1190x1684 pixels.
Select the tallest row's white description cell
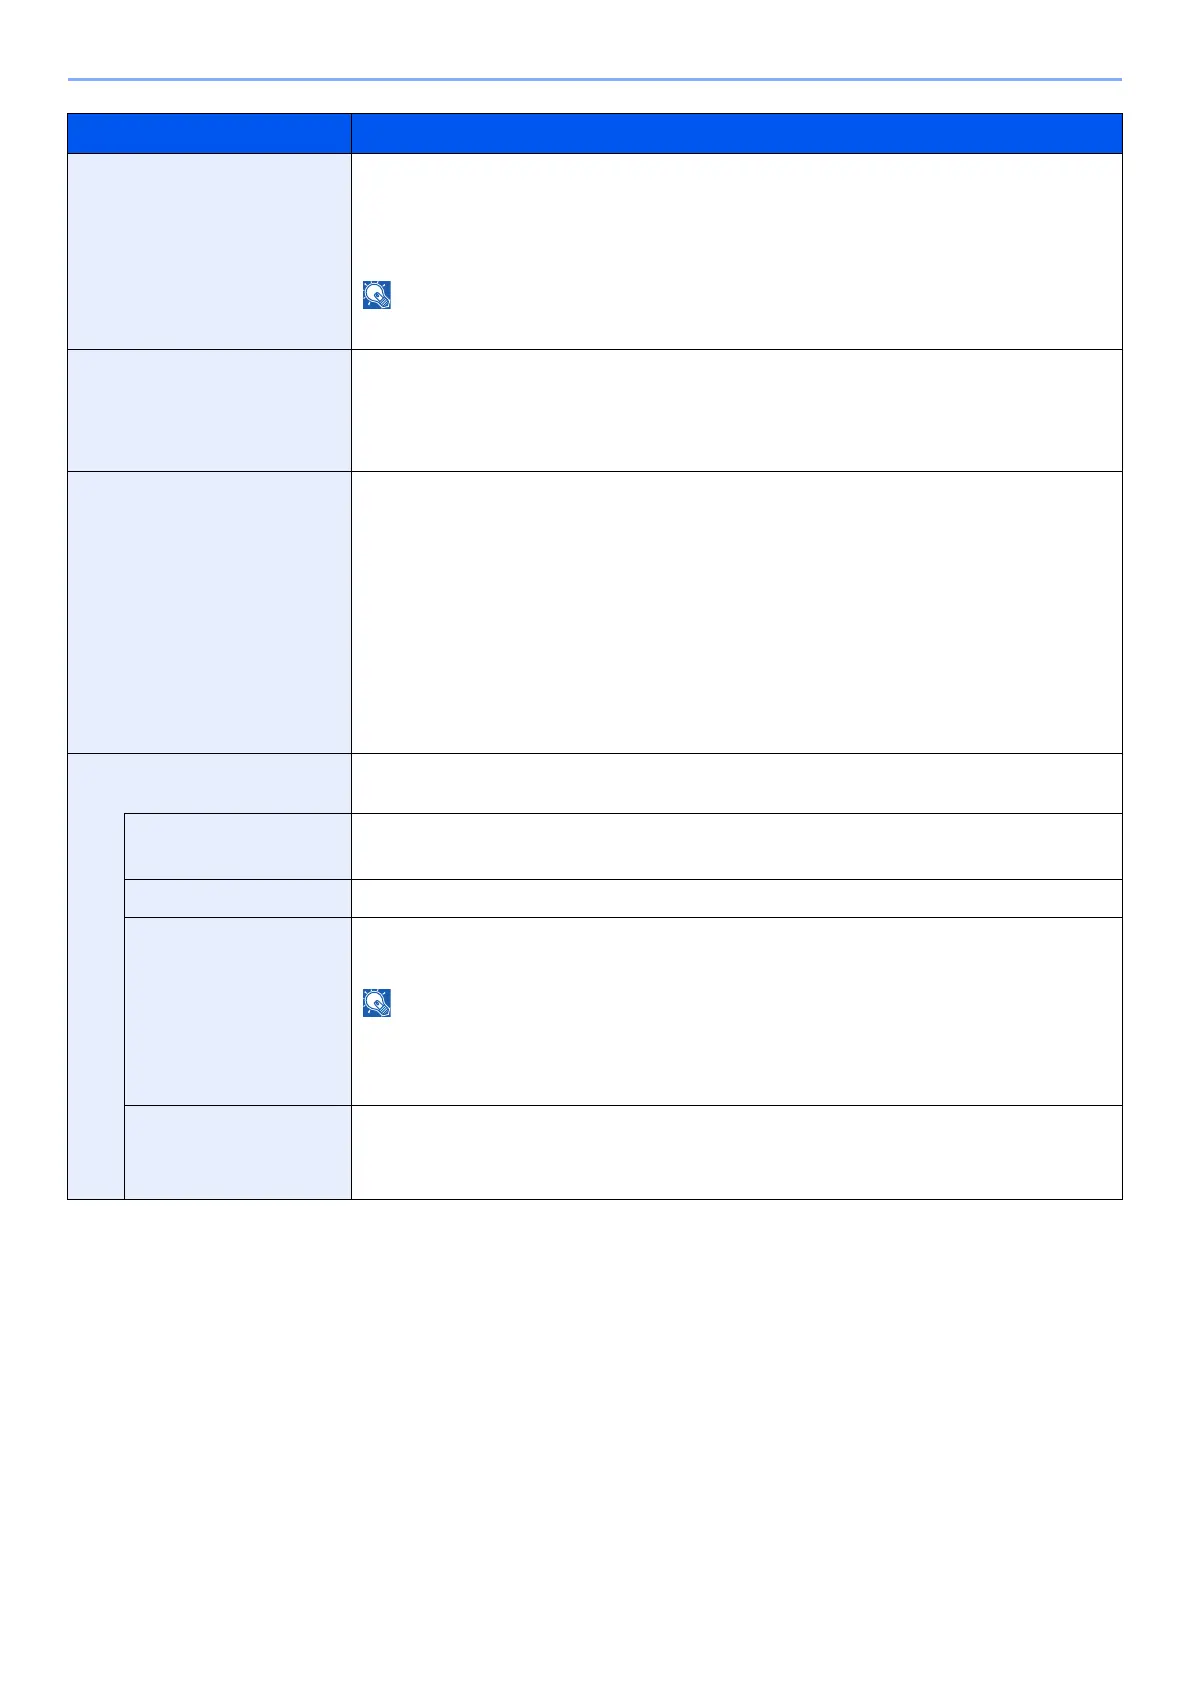pyautogui.click(x=736, y=612)
